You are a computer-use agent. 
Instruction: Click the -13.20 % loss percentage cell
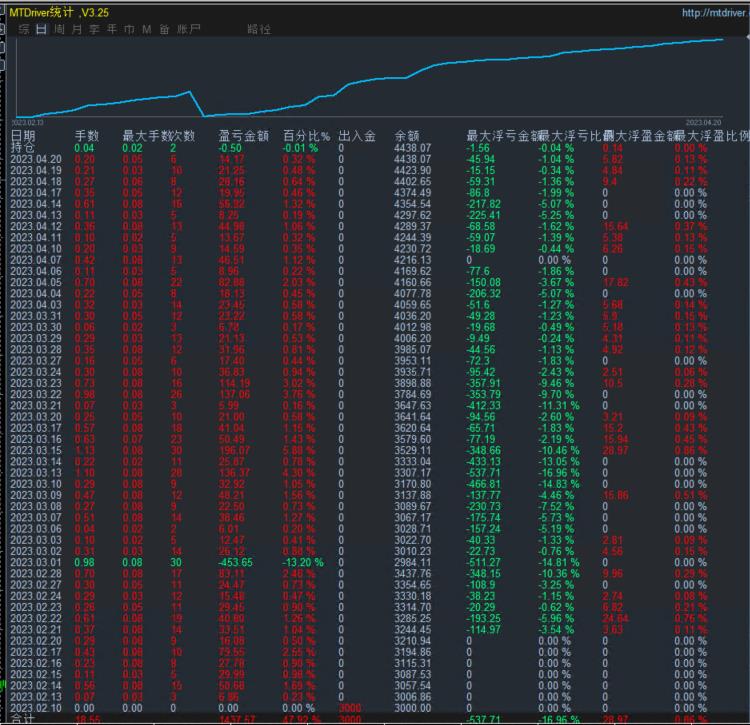[x=303, y=562]
